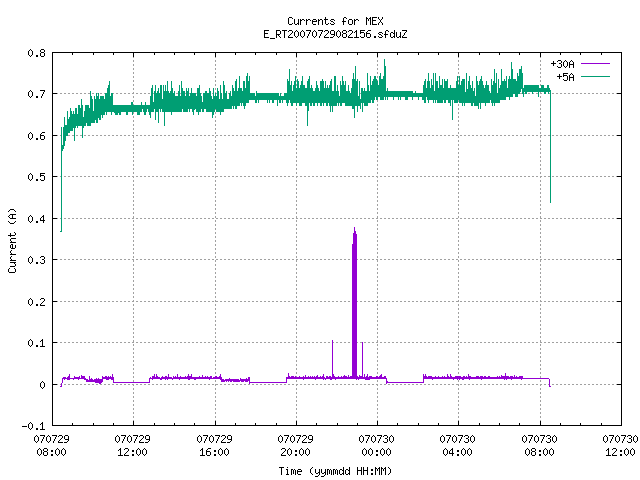The image size is (640, 480).
Task: Click the +5A legend label
Action: (565, 77)
